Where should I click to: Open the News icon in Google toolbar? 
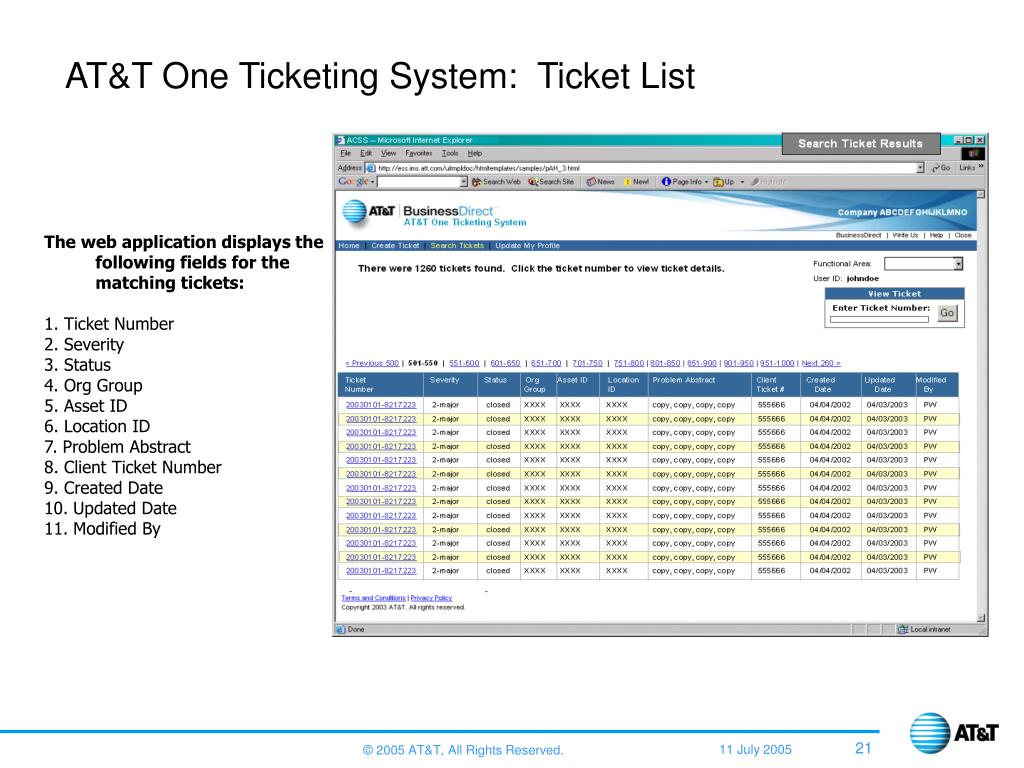point(591,182)
